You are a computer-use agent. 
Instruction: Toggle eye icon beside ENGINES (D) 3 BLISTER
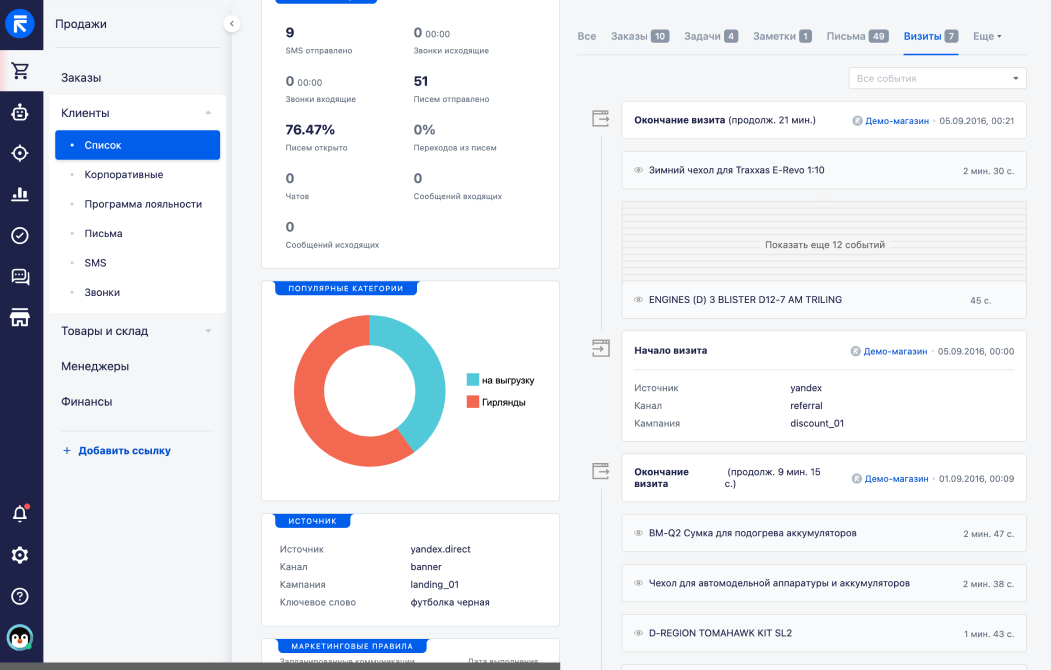tap(638, 300)
